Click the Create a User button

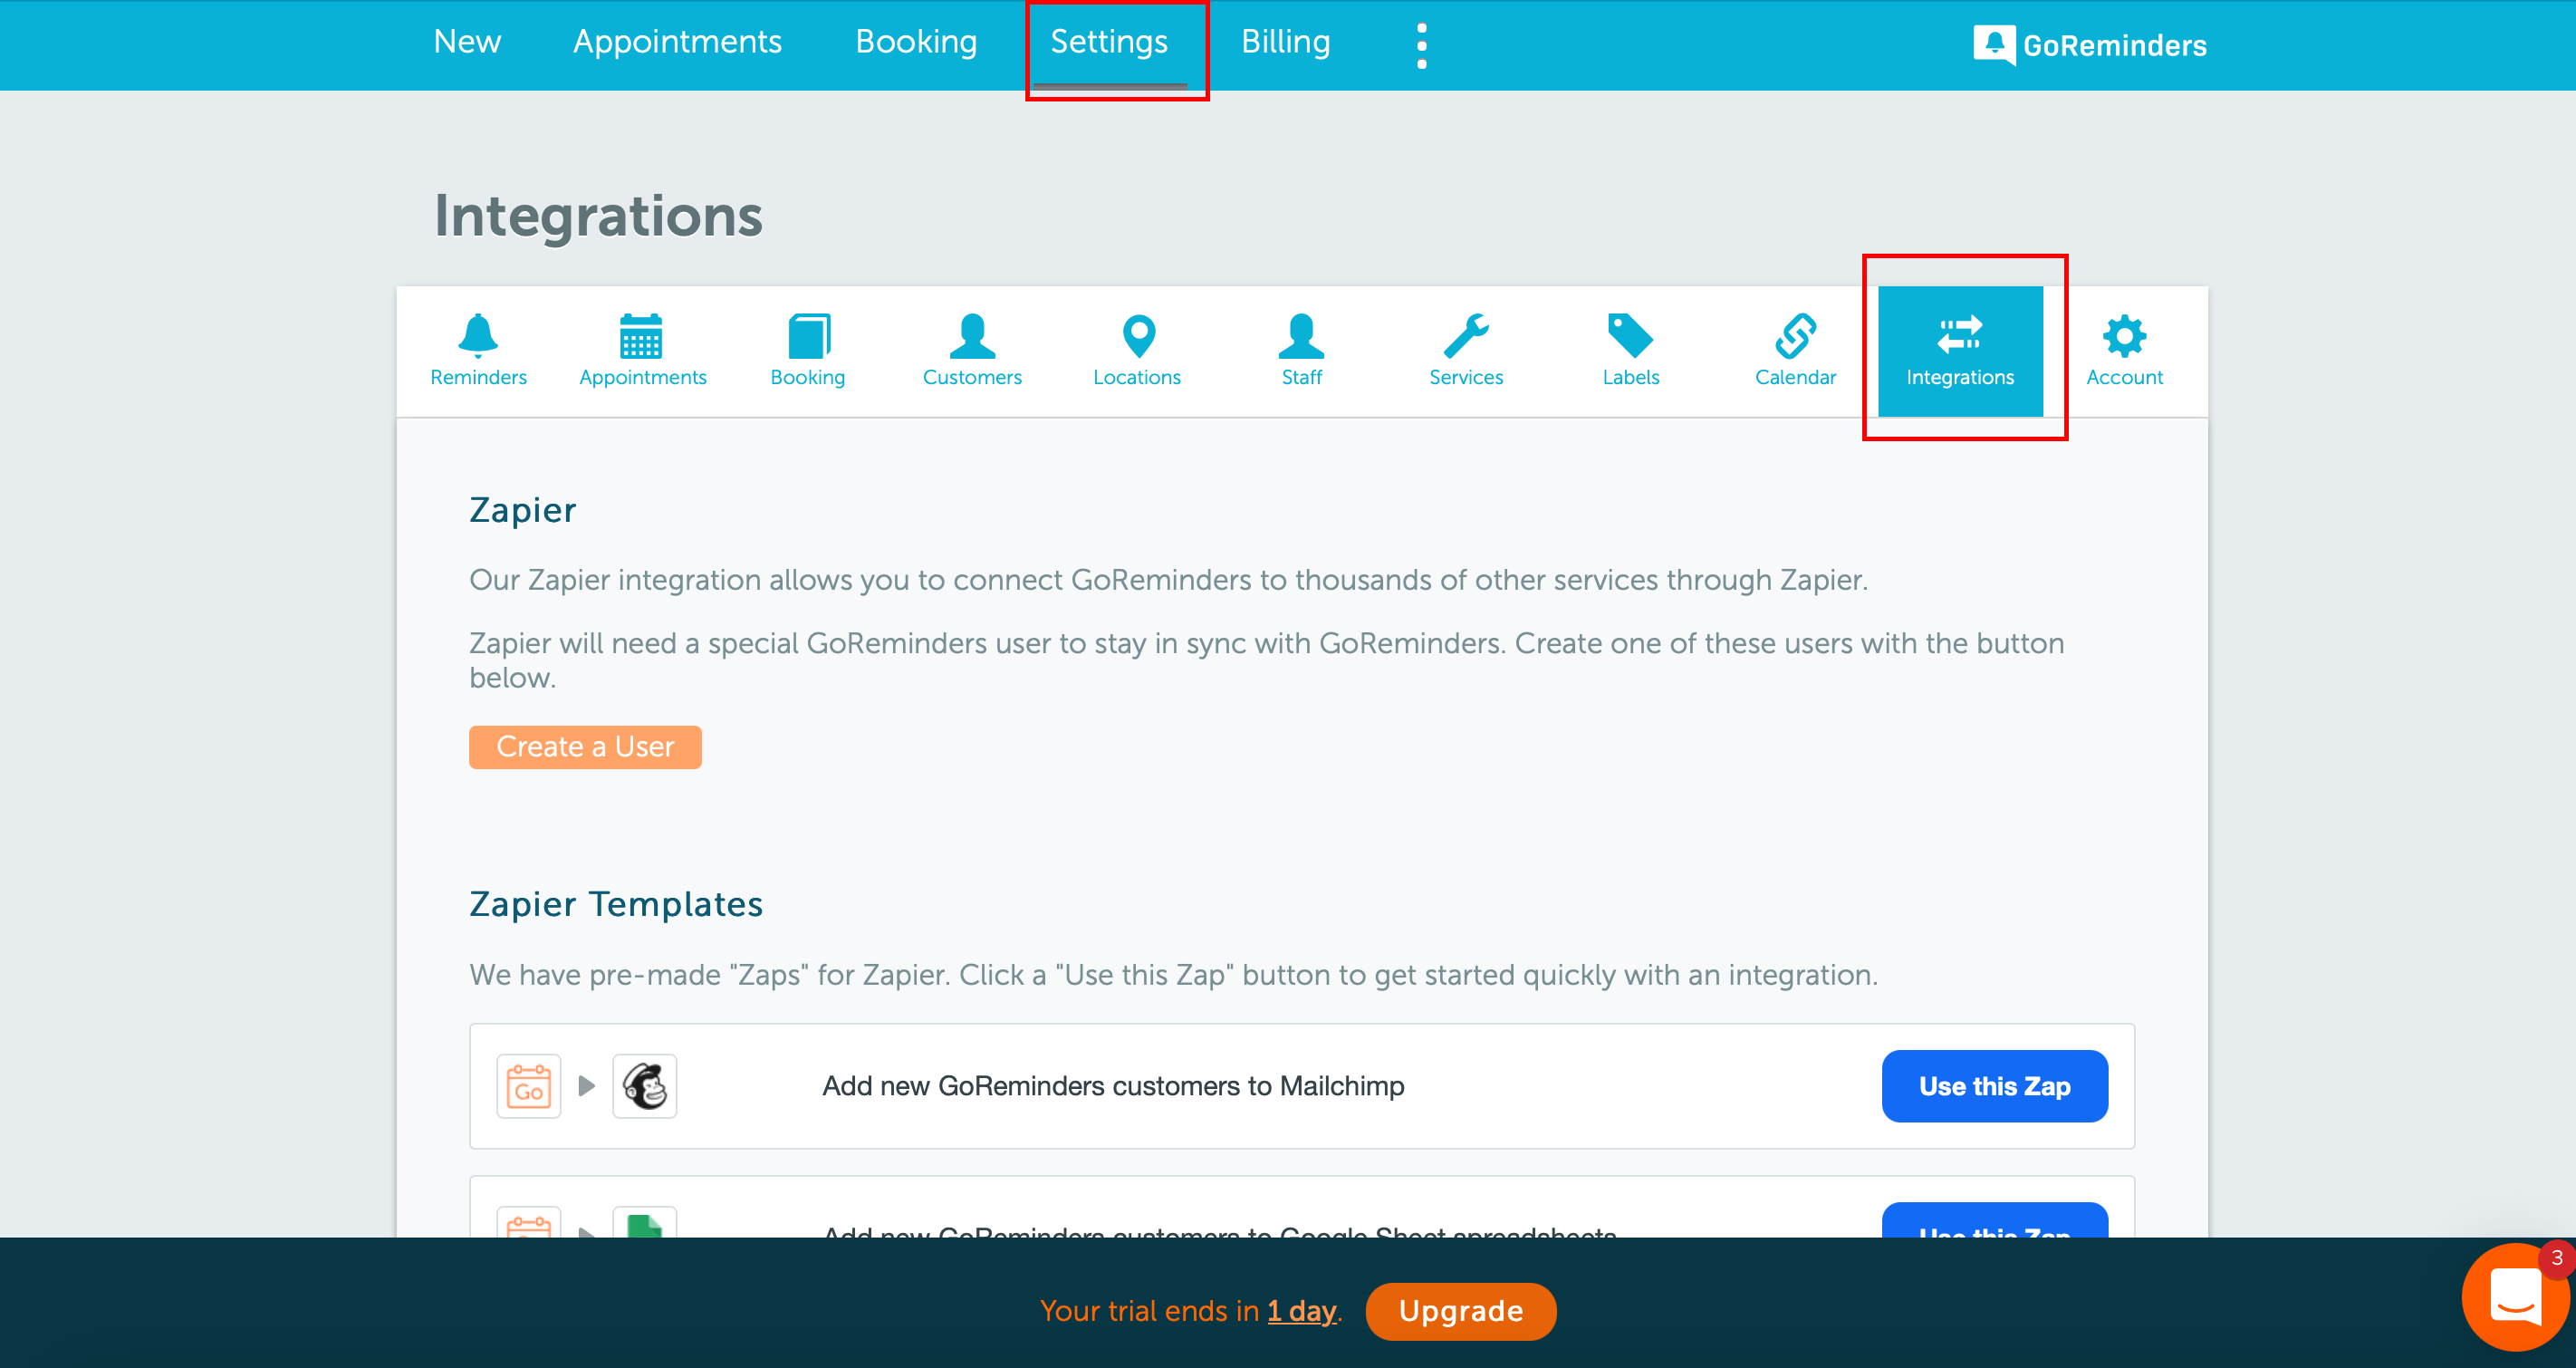(585, 747)
